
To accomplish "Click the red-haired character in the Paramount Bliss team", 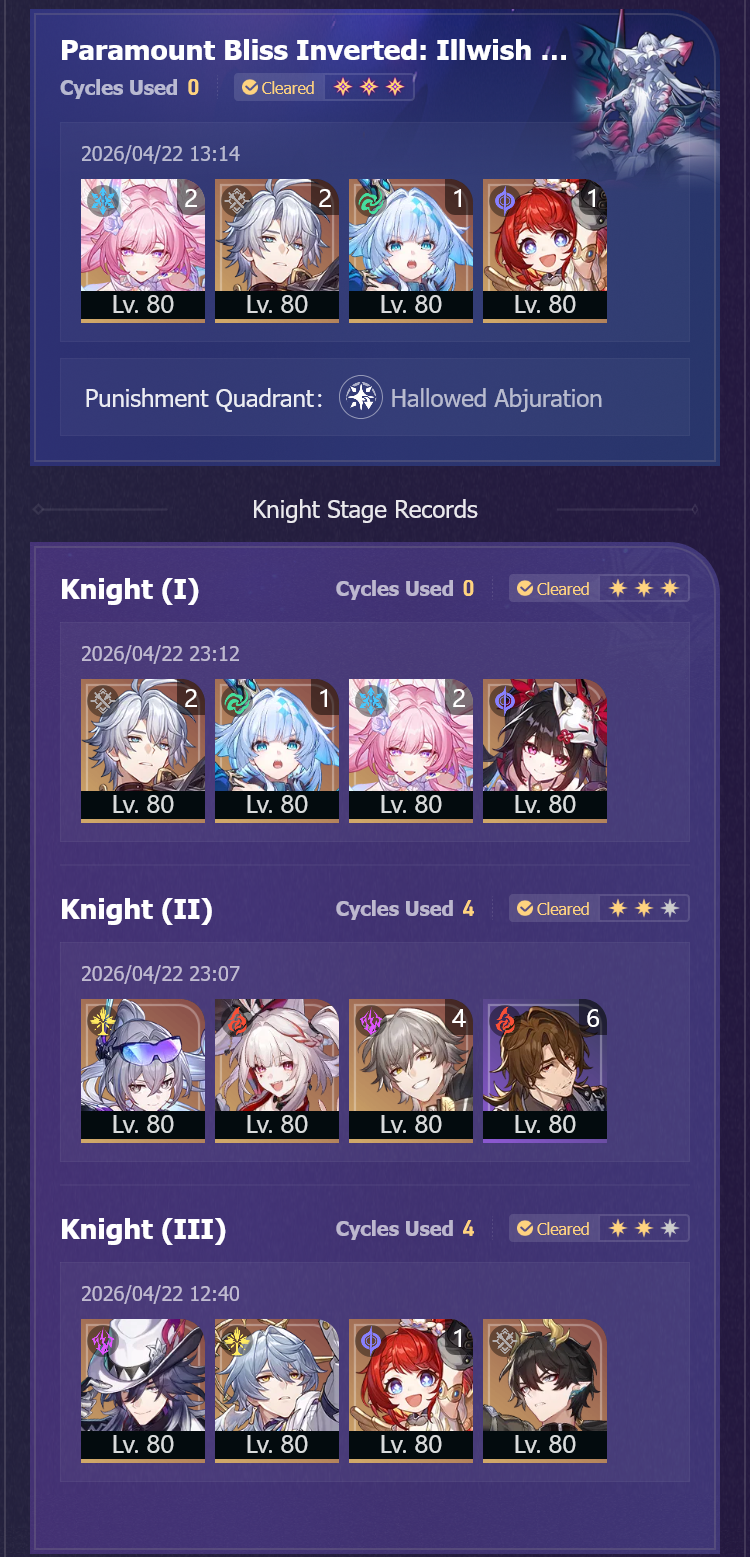I will coord(545,251).
